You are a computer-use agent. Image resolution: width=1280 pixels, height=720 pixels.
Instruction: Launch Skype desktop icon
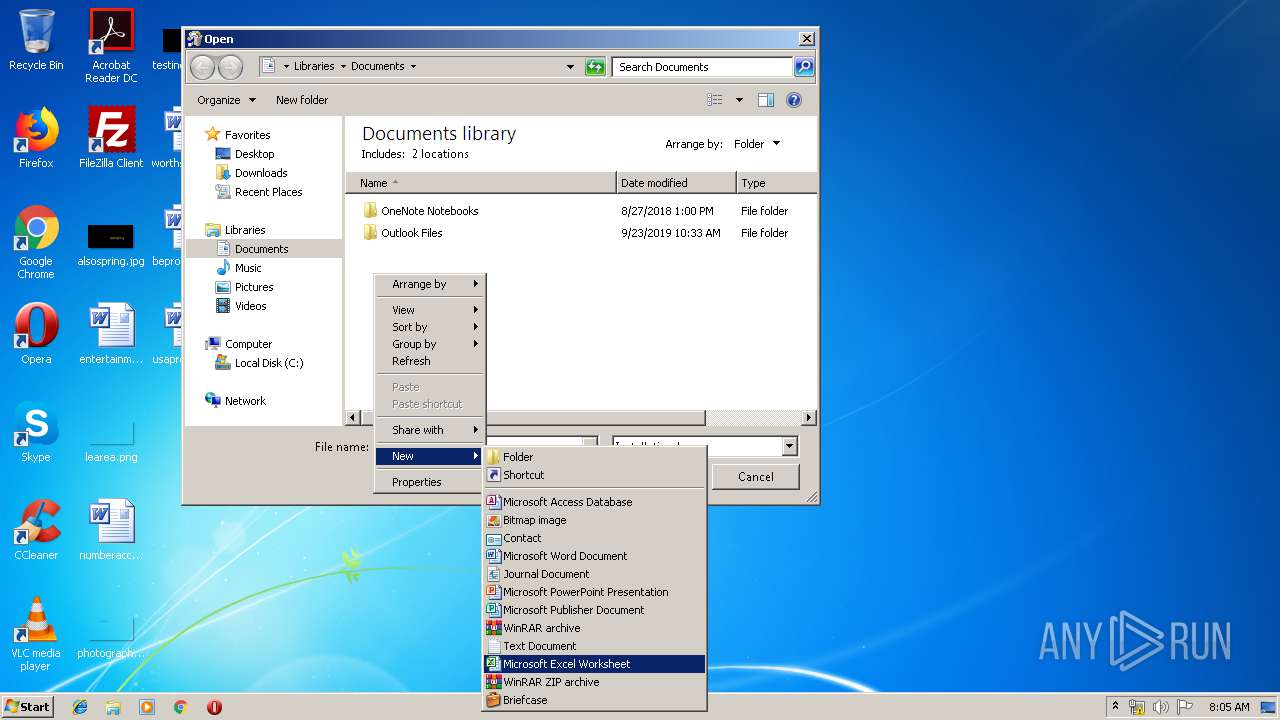click(x=36, y=432)
